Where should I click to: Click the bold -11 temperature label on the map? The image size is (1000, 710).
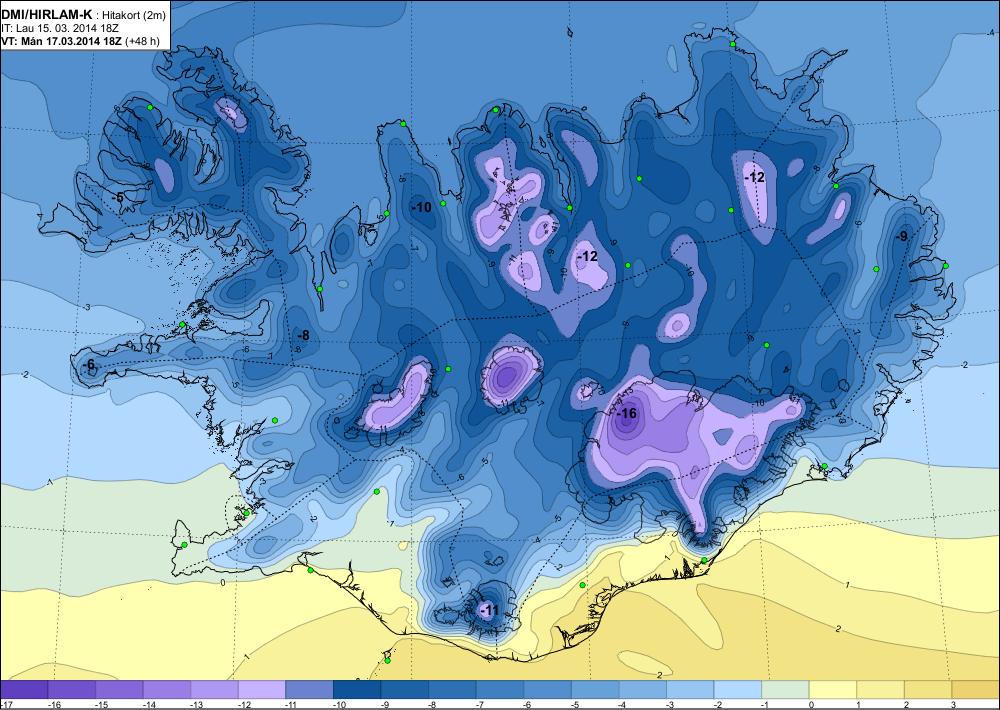pyautogui.click(x=488, y=610)
